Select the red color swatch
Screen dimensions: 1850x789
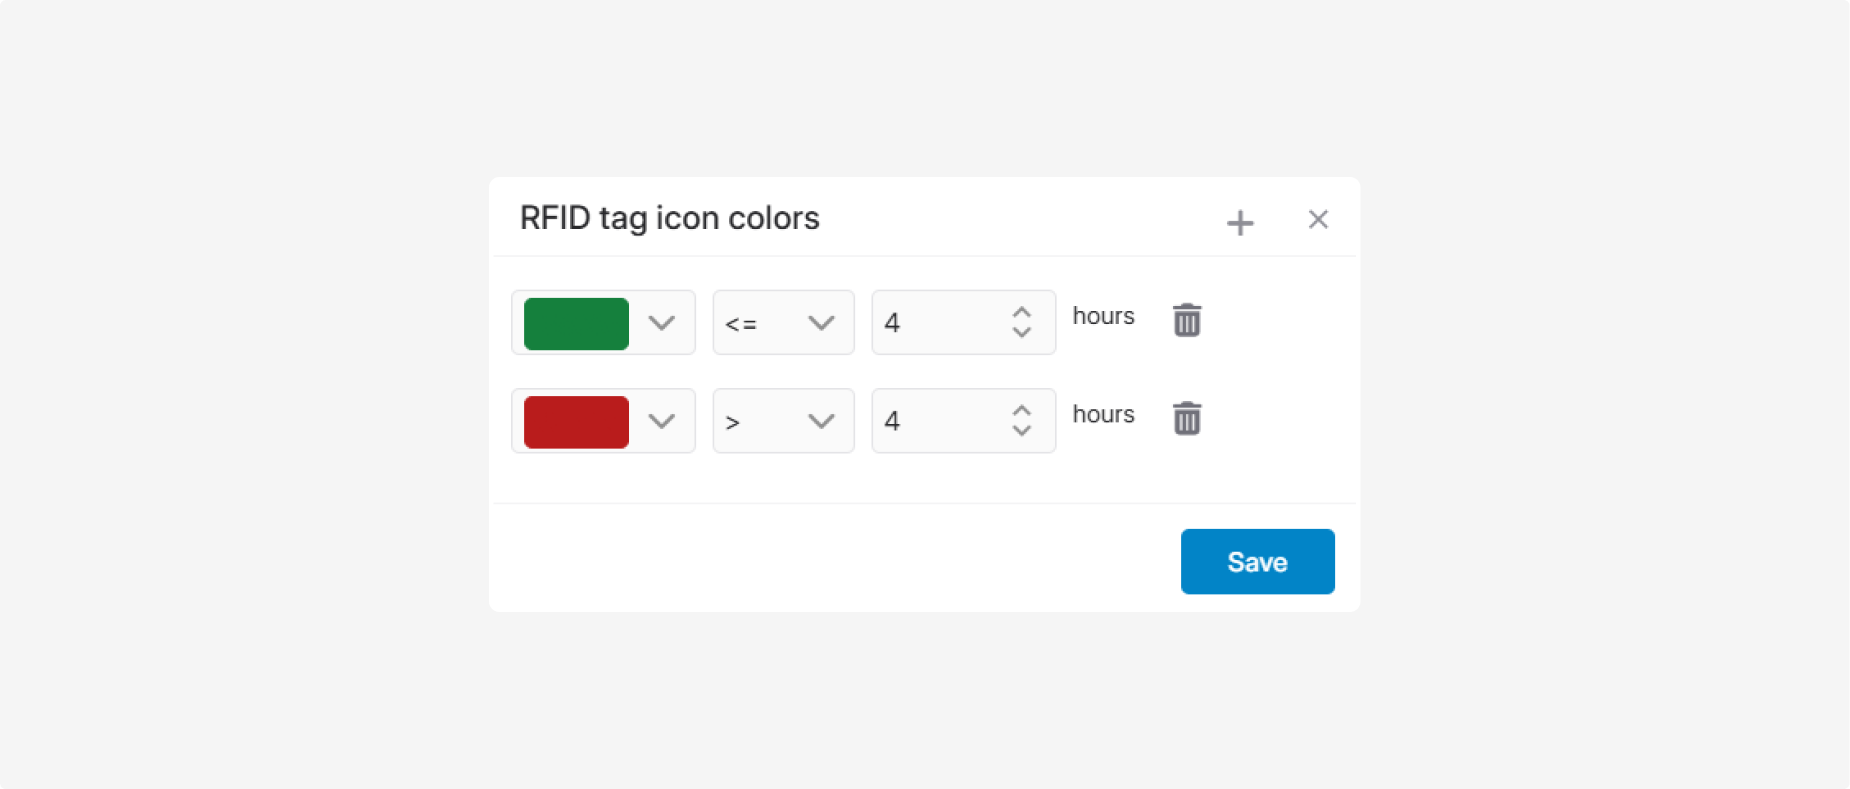click(x=576, y=421)
